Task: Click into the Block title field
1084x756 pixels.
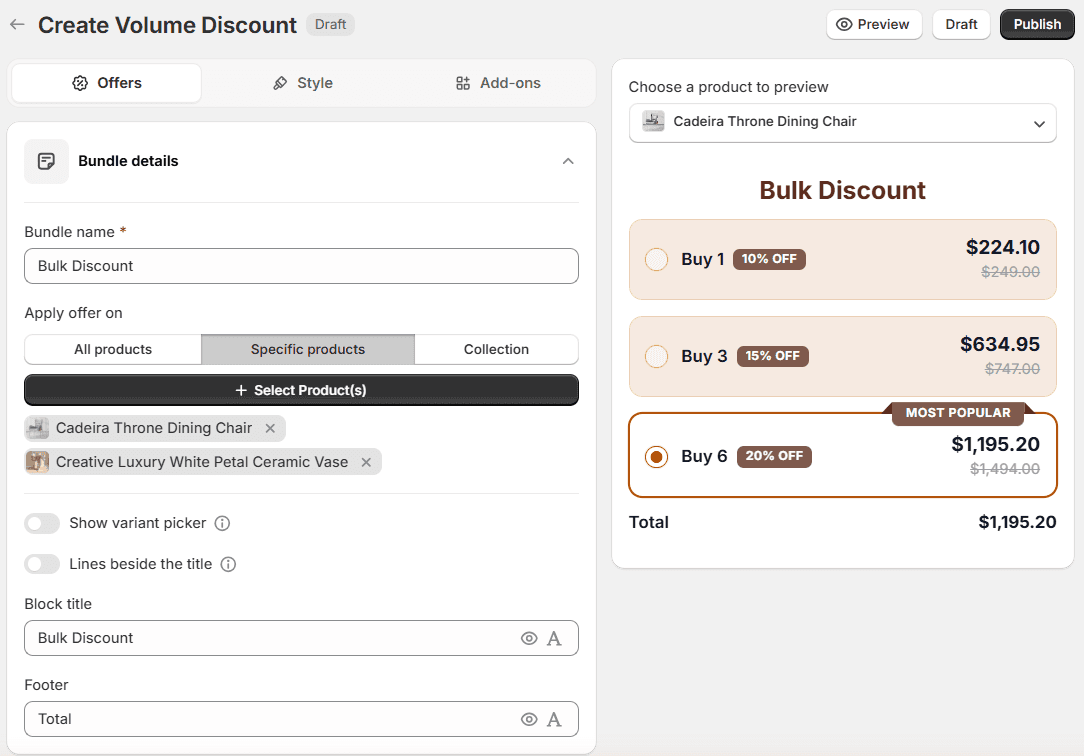Action: (301, 639)
